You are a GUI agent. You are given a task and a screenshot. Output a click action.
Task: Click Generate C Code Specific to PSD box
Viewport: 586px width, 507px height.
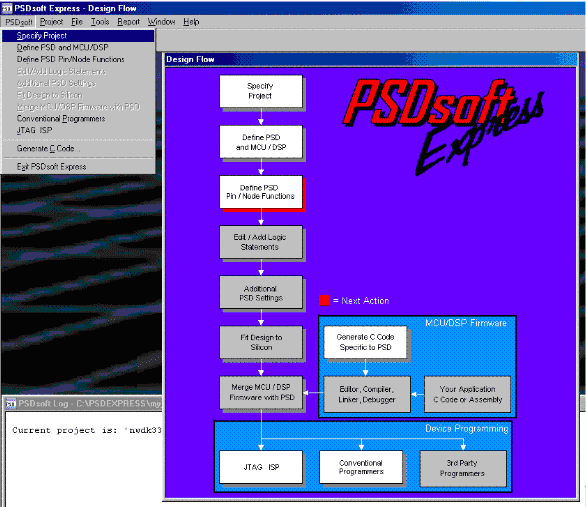pos(365,342)
